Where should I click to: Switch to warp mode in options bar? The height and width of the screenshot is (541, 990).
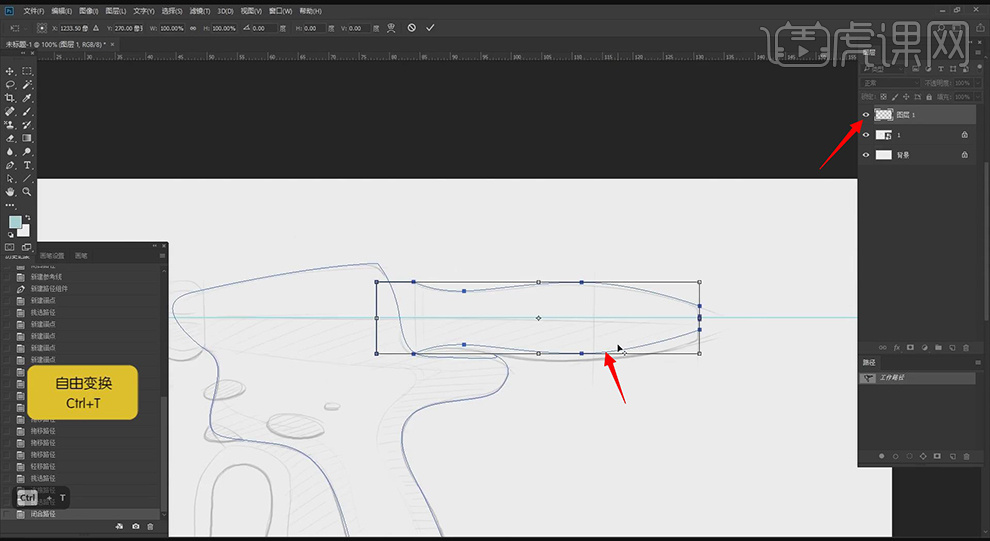click(x=391, y=28)
